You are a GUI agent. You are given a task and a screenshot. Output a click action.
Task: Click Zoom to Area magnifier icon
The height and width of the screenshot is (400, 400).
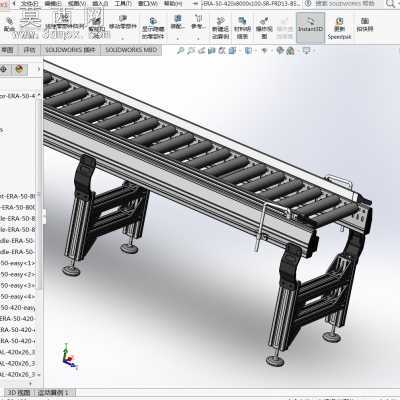pyautogui.click(x=191, y=51)
